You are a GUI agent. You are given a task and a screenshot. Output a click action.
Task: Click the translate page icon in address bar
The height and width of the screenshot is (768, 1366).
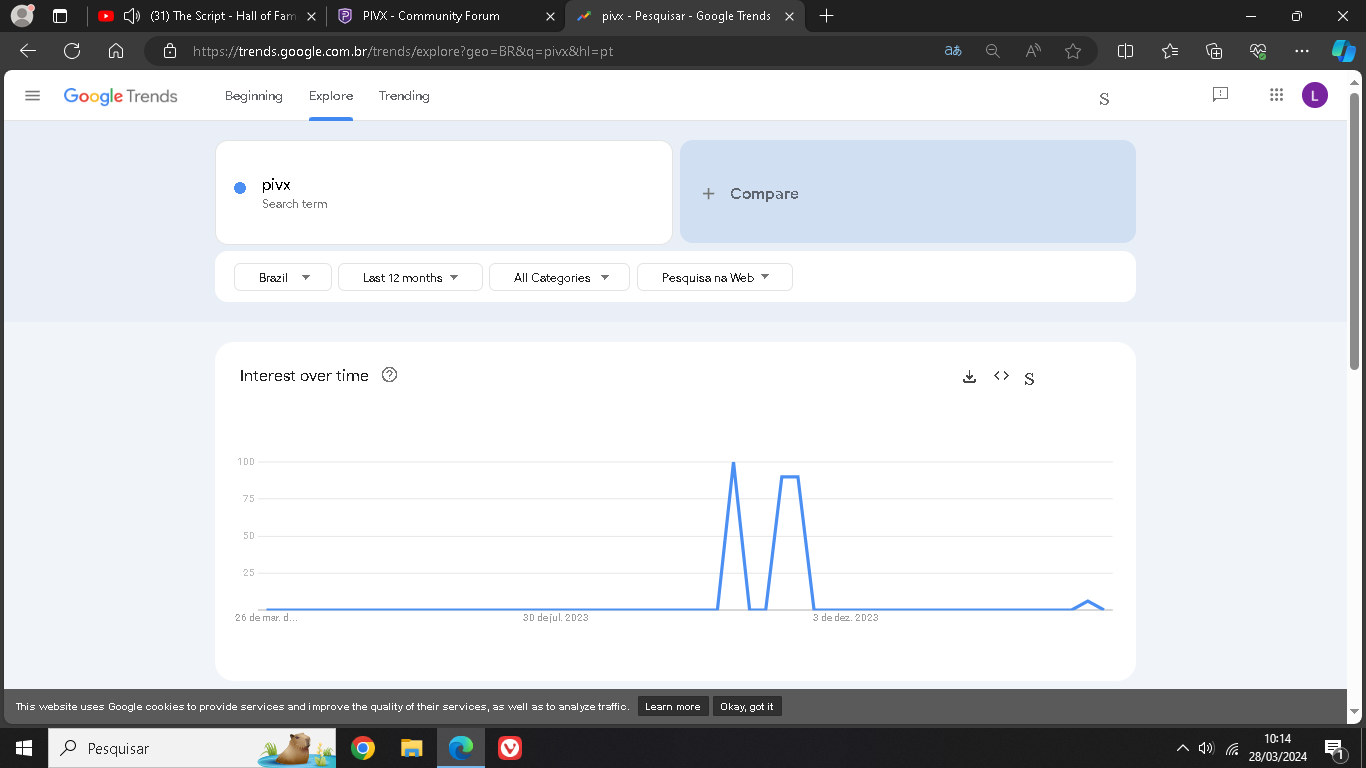[953, 51]
